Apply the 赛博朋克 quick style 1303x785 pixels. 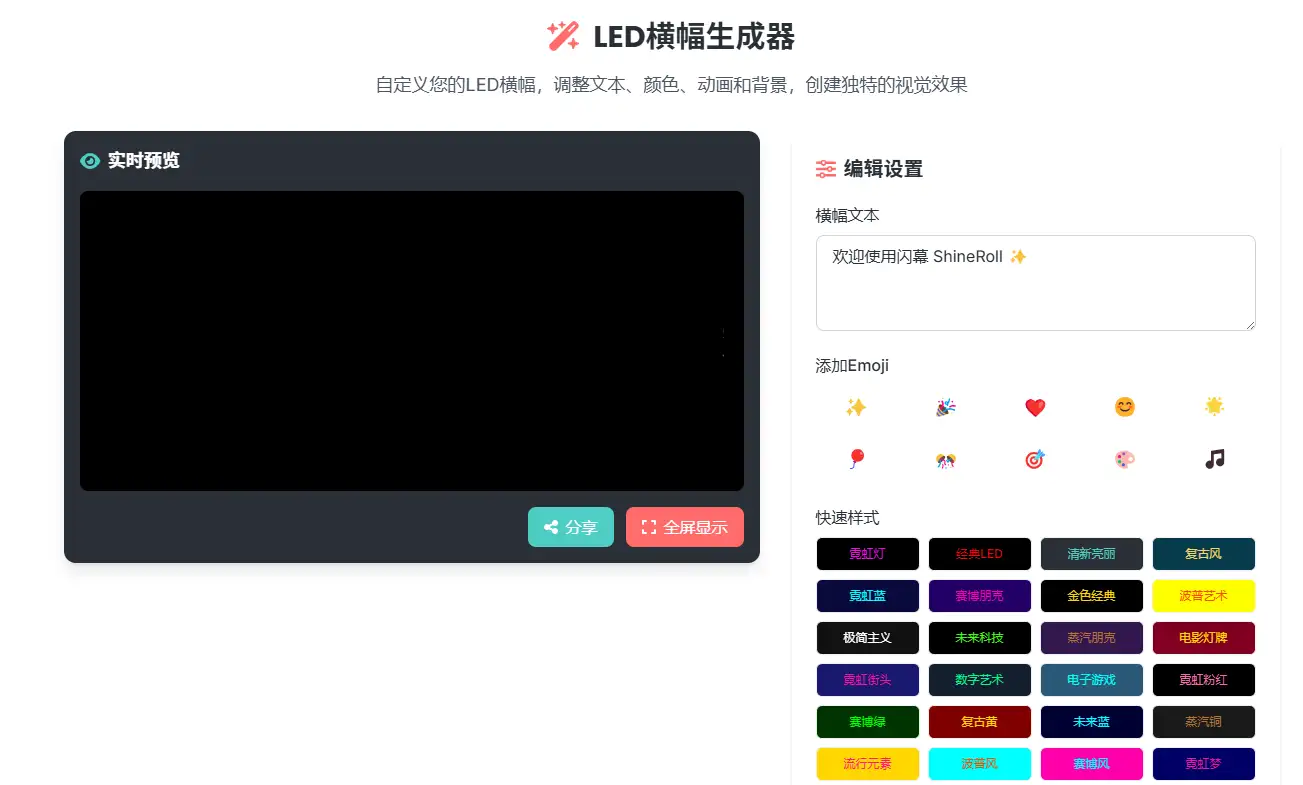pyautogui.click(x=979, y=596)
